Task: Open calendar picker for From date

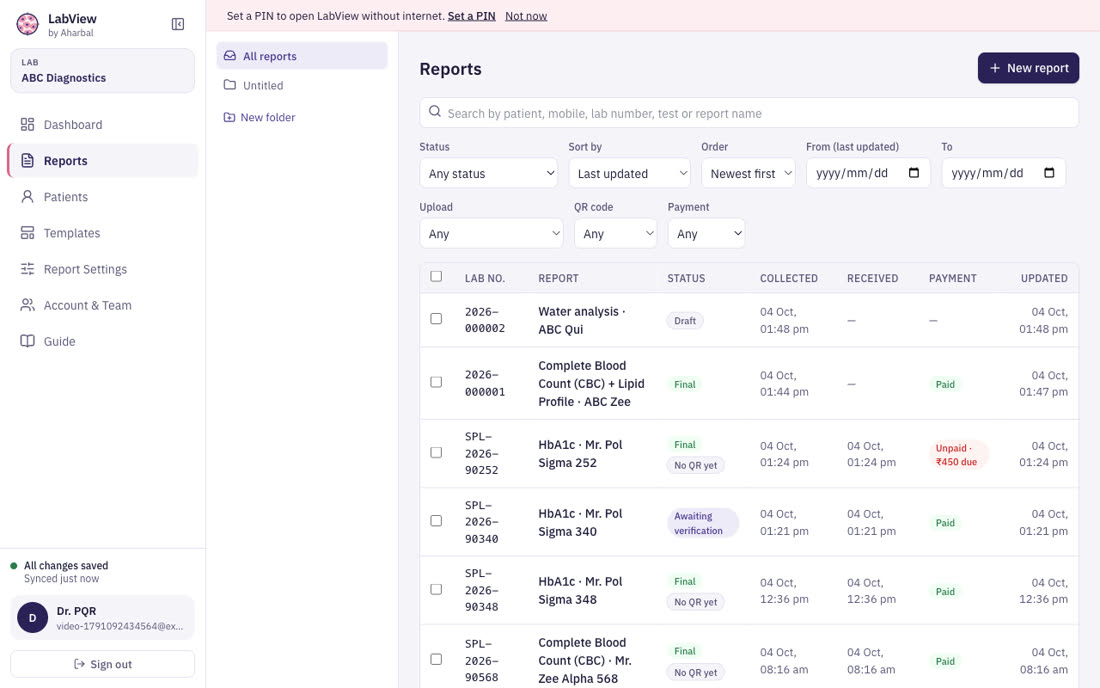Action: pos(913,173)
